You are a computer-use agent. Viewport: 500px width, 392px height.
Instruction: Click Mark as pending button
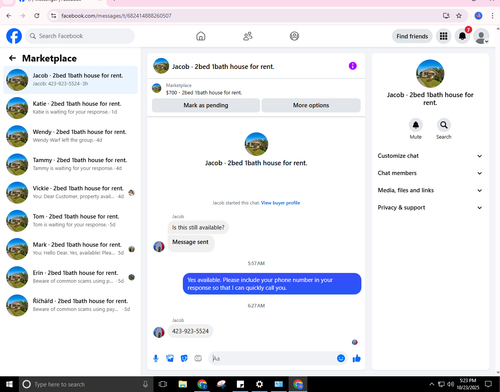206,105
